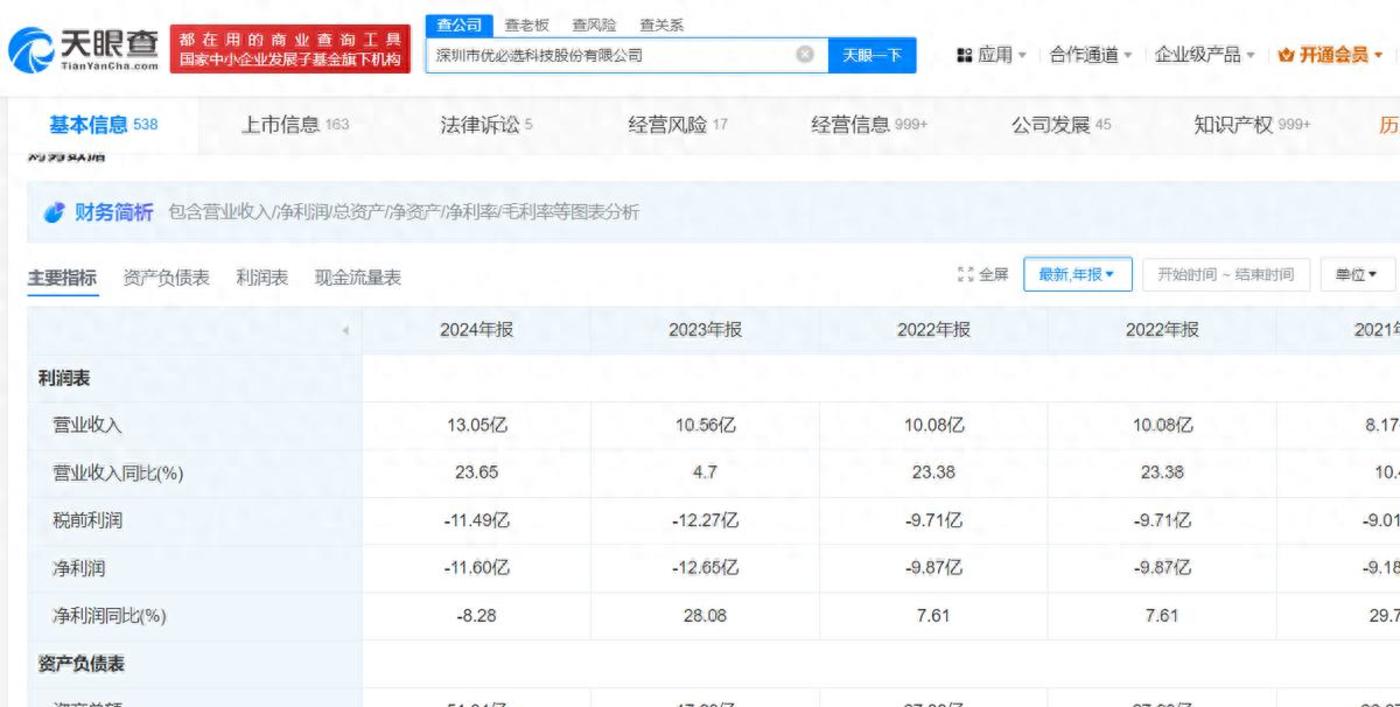Click the 营业收入同比(%) row label
Viewport: 1400px width, 707px height.
[x=118, y=473]
